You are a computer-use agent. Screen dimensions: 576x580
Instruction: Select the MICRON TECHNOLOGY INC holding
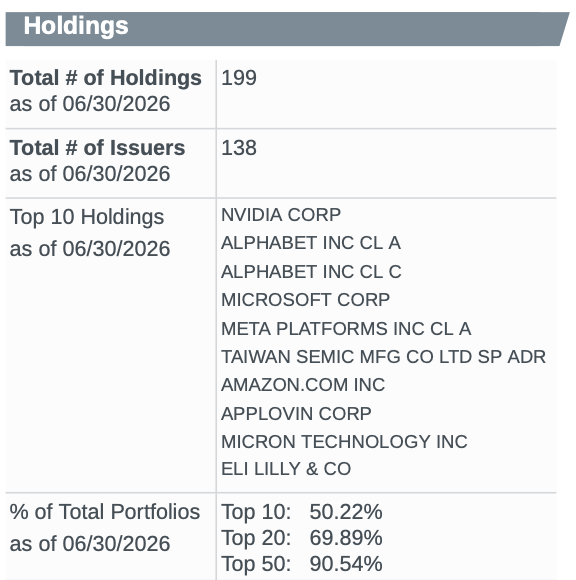tap(344, 441)
